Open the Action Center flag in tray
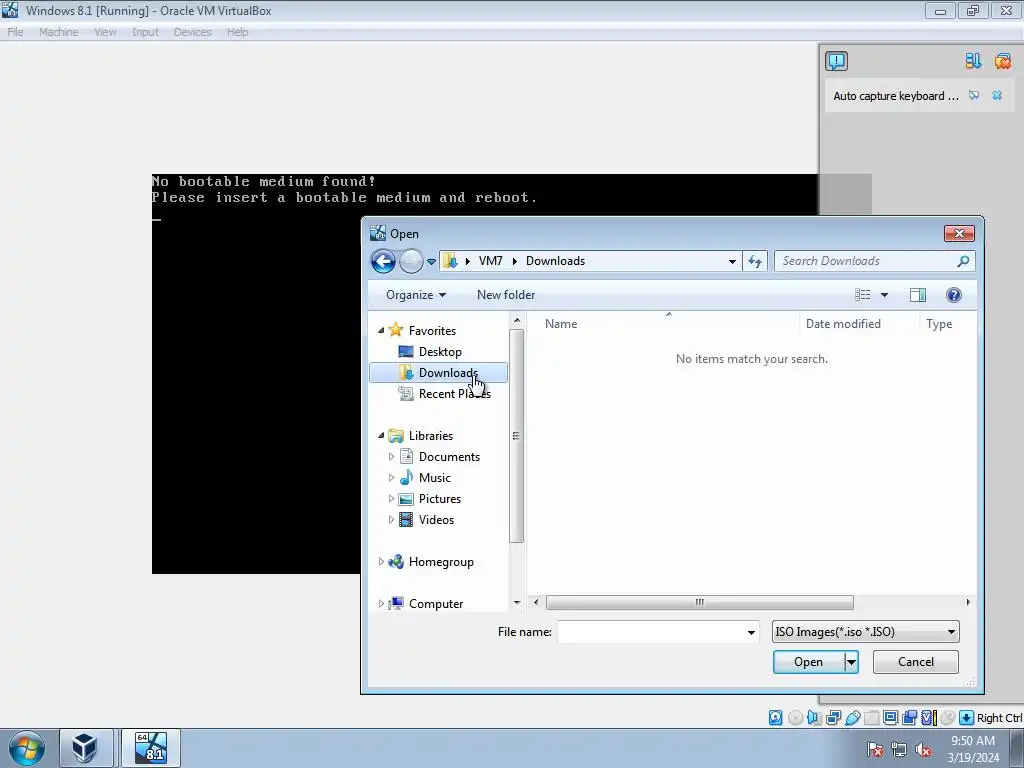Viewport: 1024px width, 768px height. pyautogui.click(x=875, y=750)
